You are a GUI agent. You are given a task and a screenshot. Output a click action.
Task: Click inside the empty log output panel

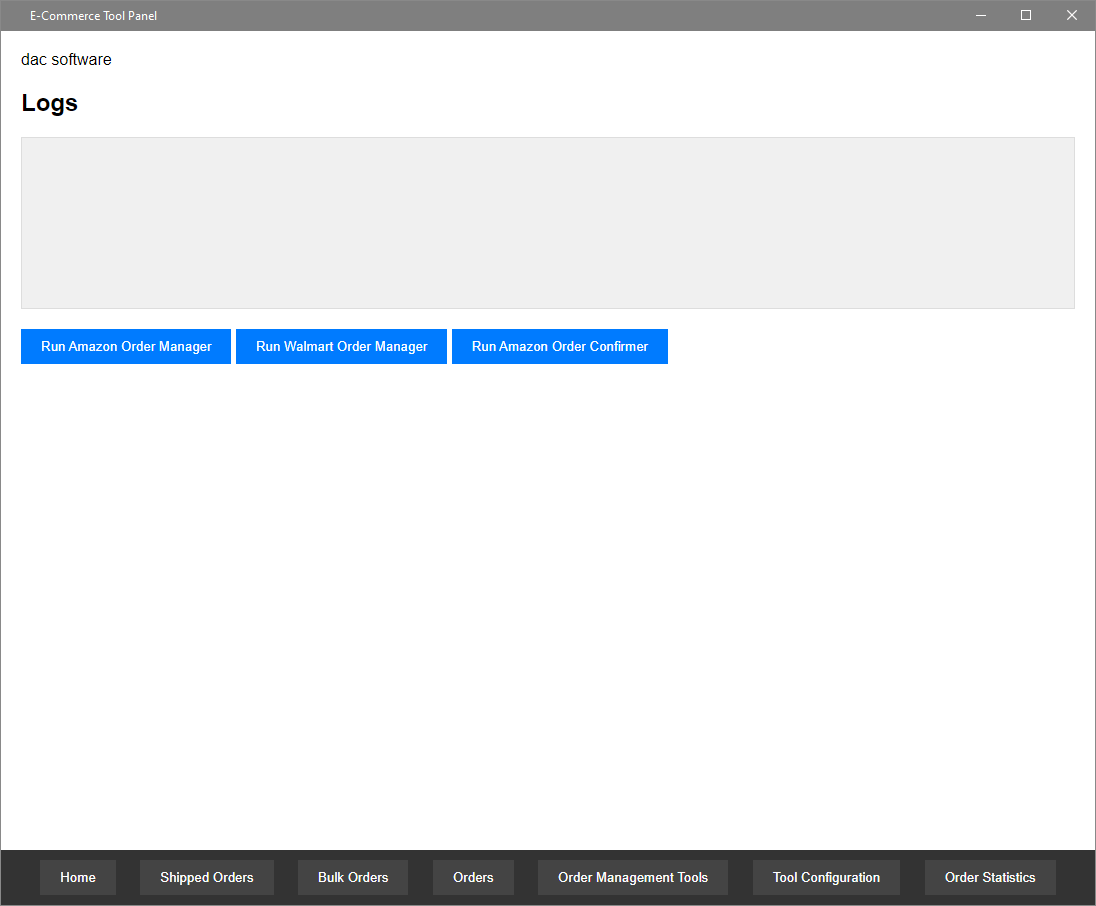(548, 222)
